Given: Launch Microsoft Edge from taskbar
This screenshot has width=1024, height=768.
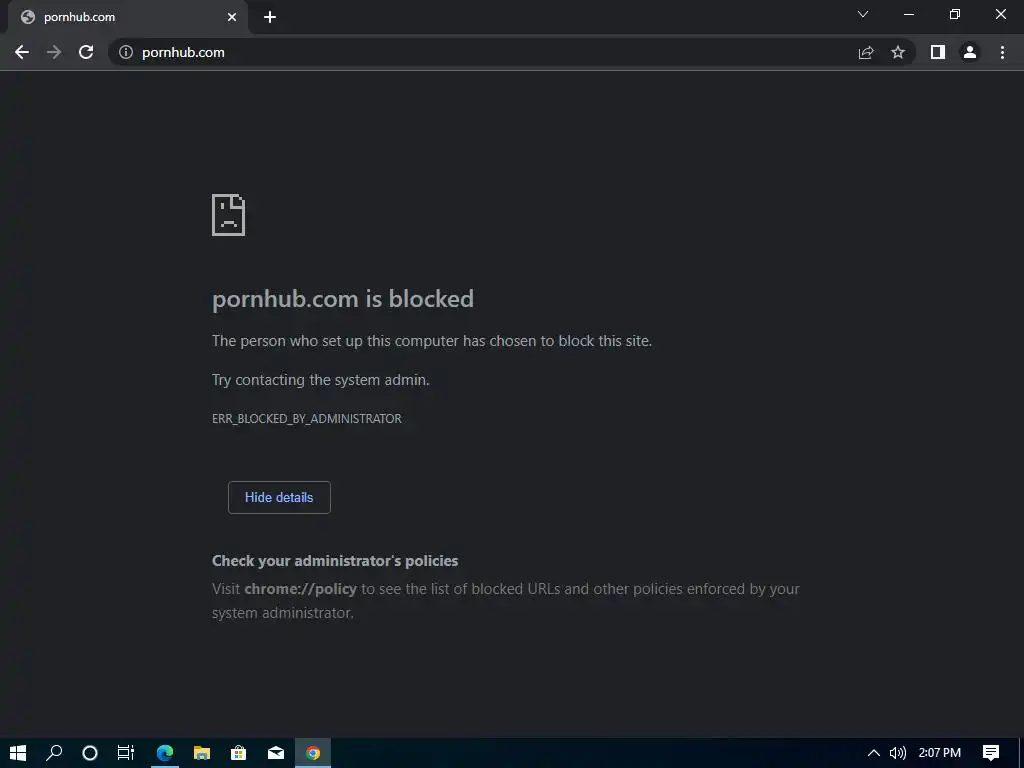Looking at the screenshot, I should (x=165, y=753).
